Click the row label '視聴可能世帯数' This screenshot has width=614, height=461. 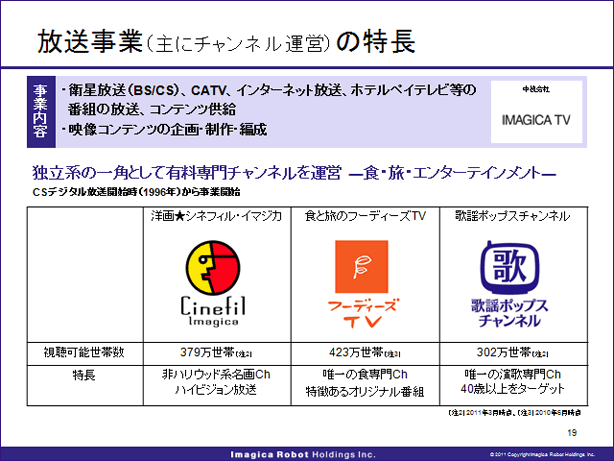tap(84, 353)
